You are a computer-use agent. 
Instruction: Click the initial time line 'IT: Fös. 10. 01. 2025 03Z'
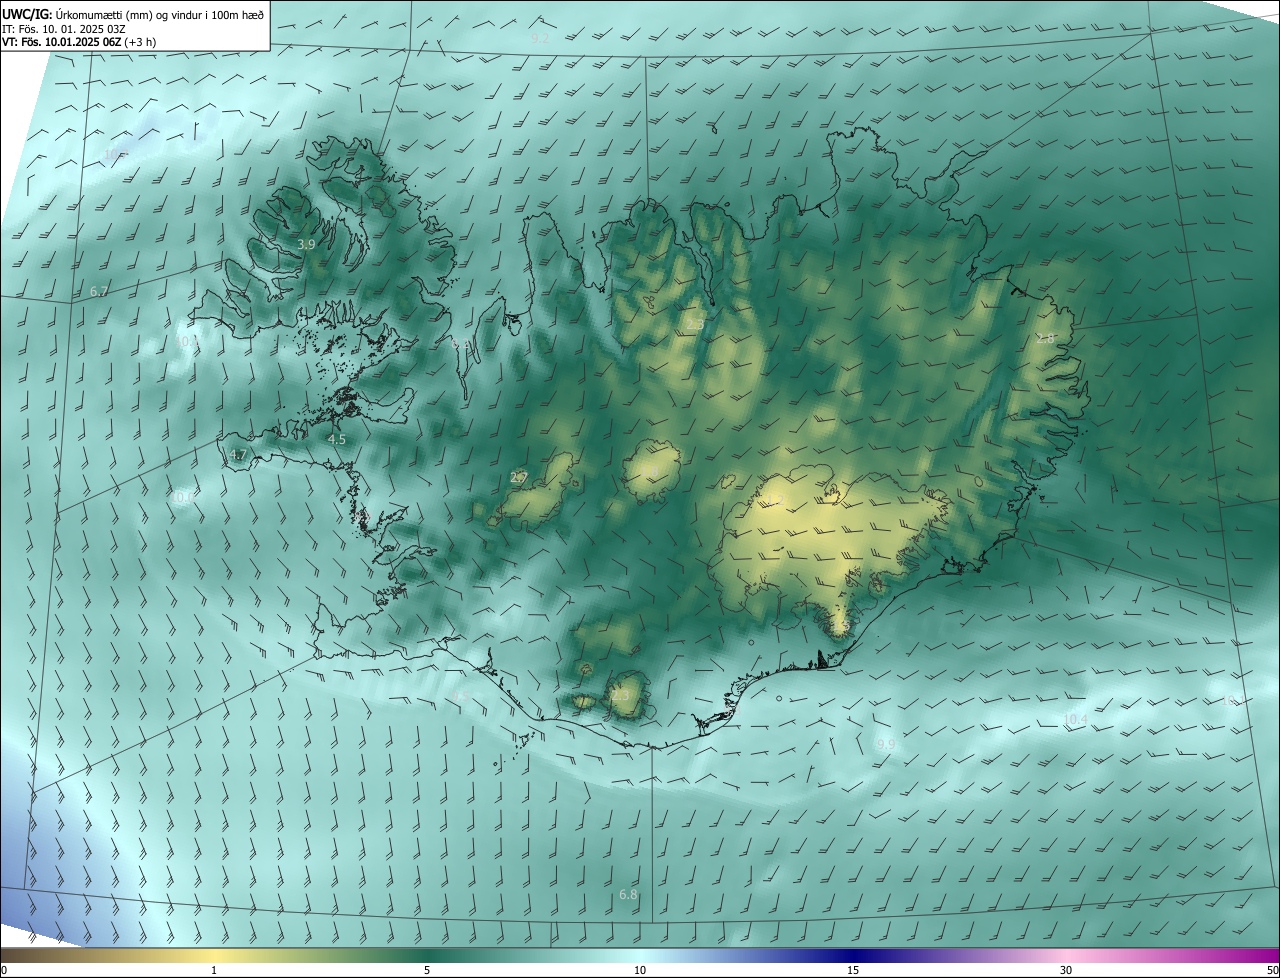[x=63, y=29]
